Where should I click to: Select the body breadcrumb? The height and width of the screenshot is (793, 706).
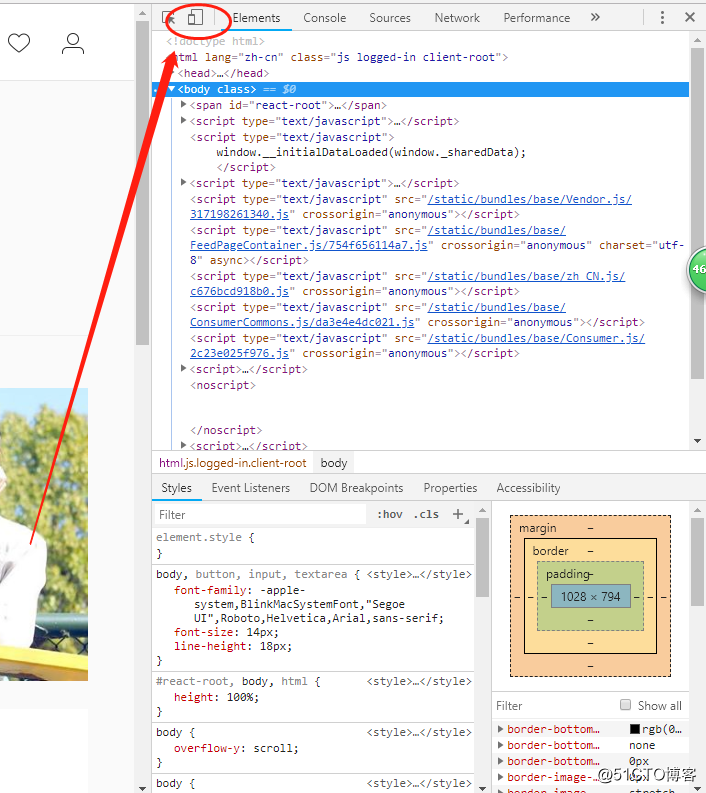334,463
